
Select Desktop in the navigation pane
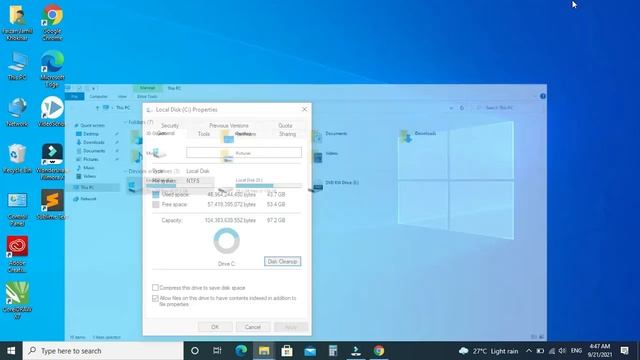(91, 134)
